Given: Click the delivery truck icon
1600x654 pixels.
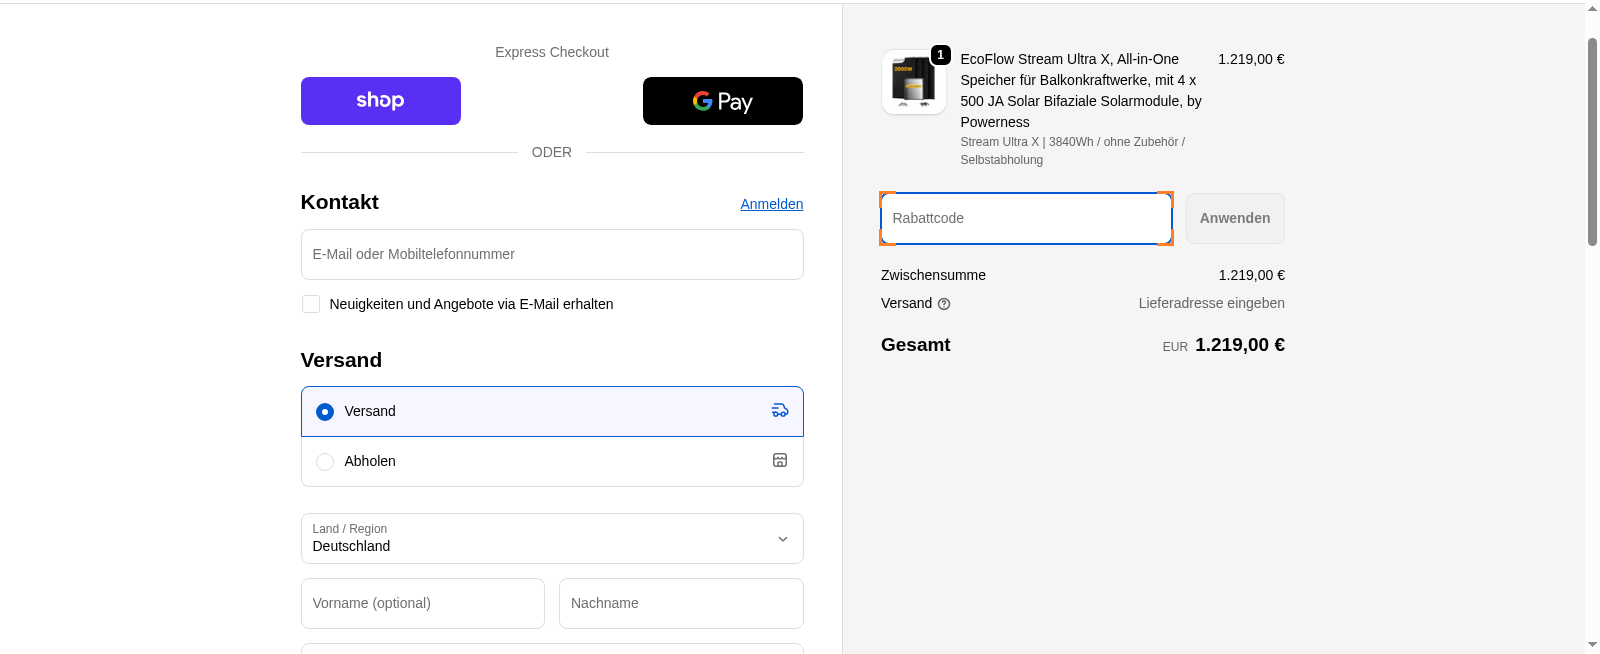Looking at the screenshot, I should [x=780, y=411].
